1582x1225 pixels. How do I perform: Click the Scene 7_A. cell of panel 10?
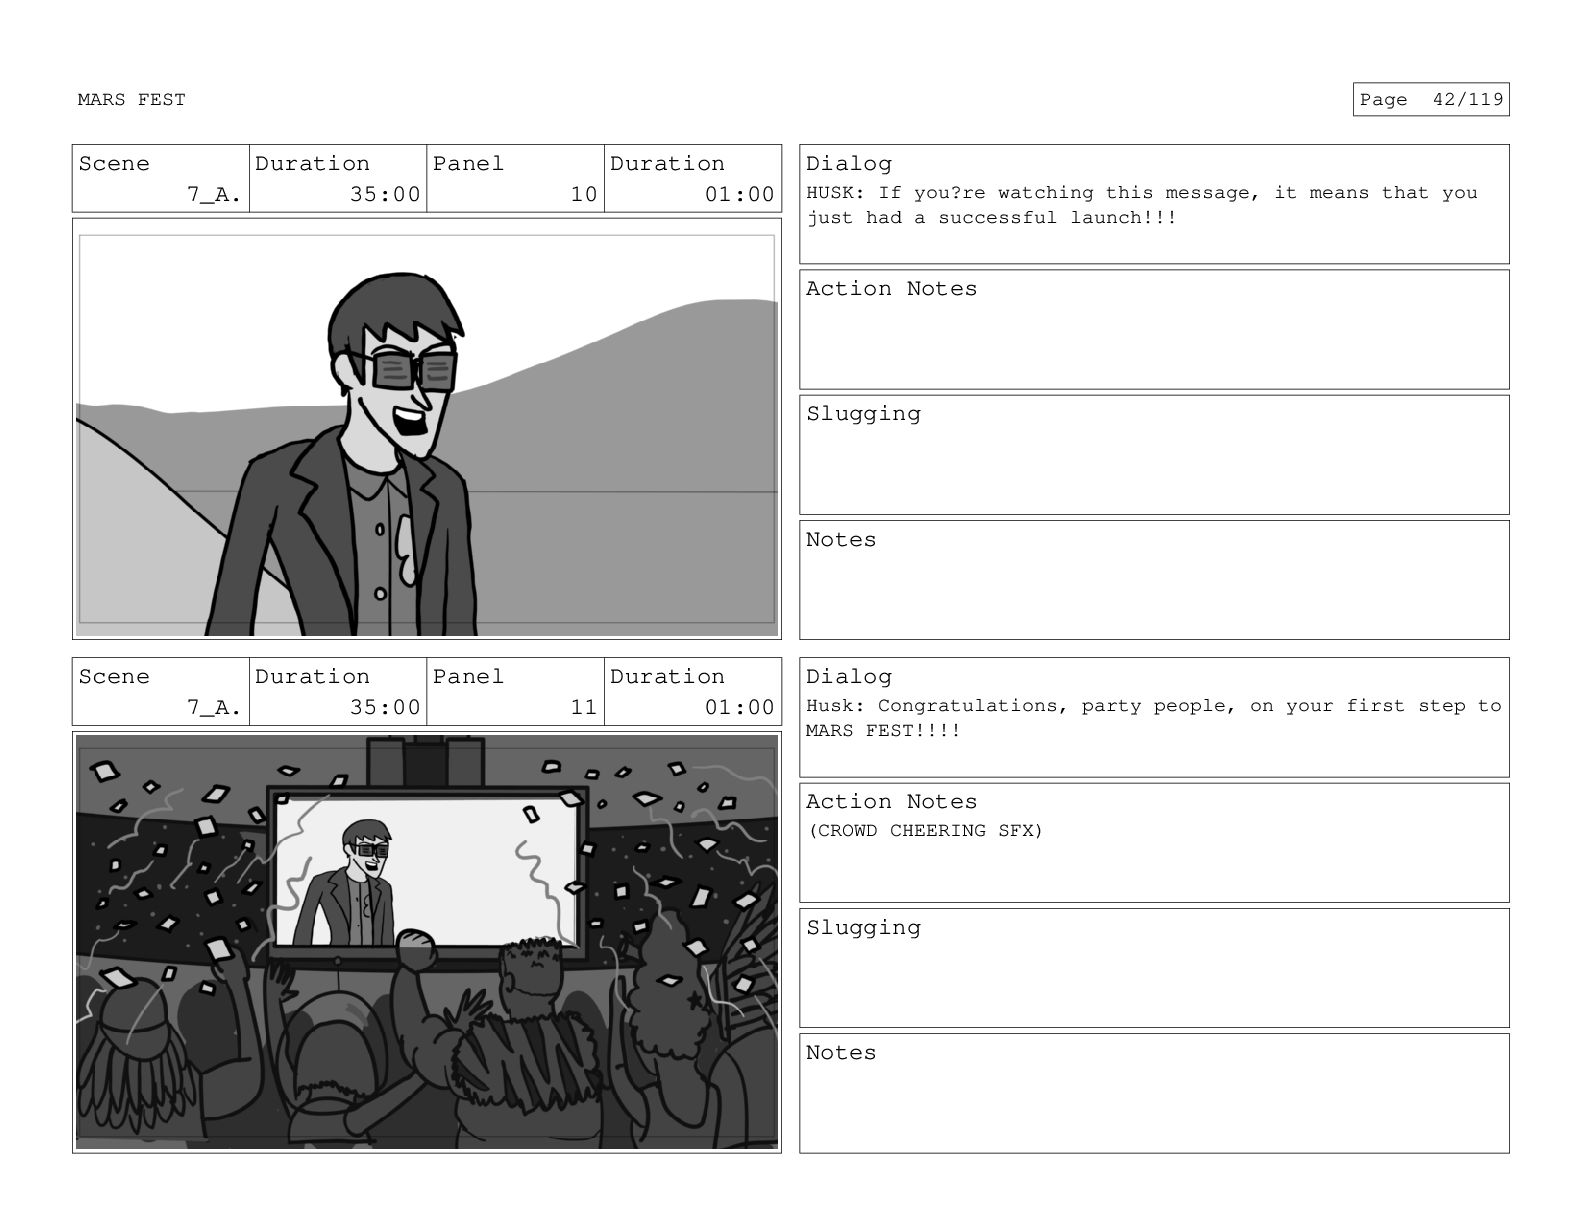(160, 179)
